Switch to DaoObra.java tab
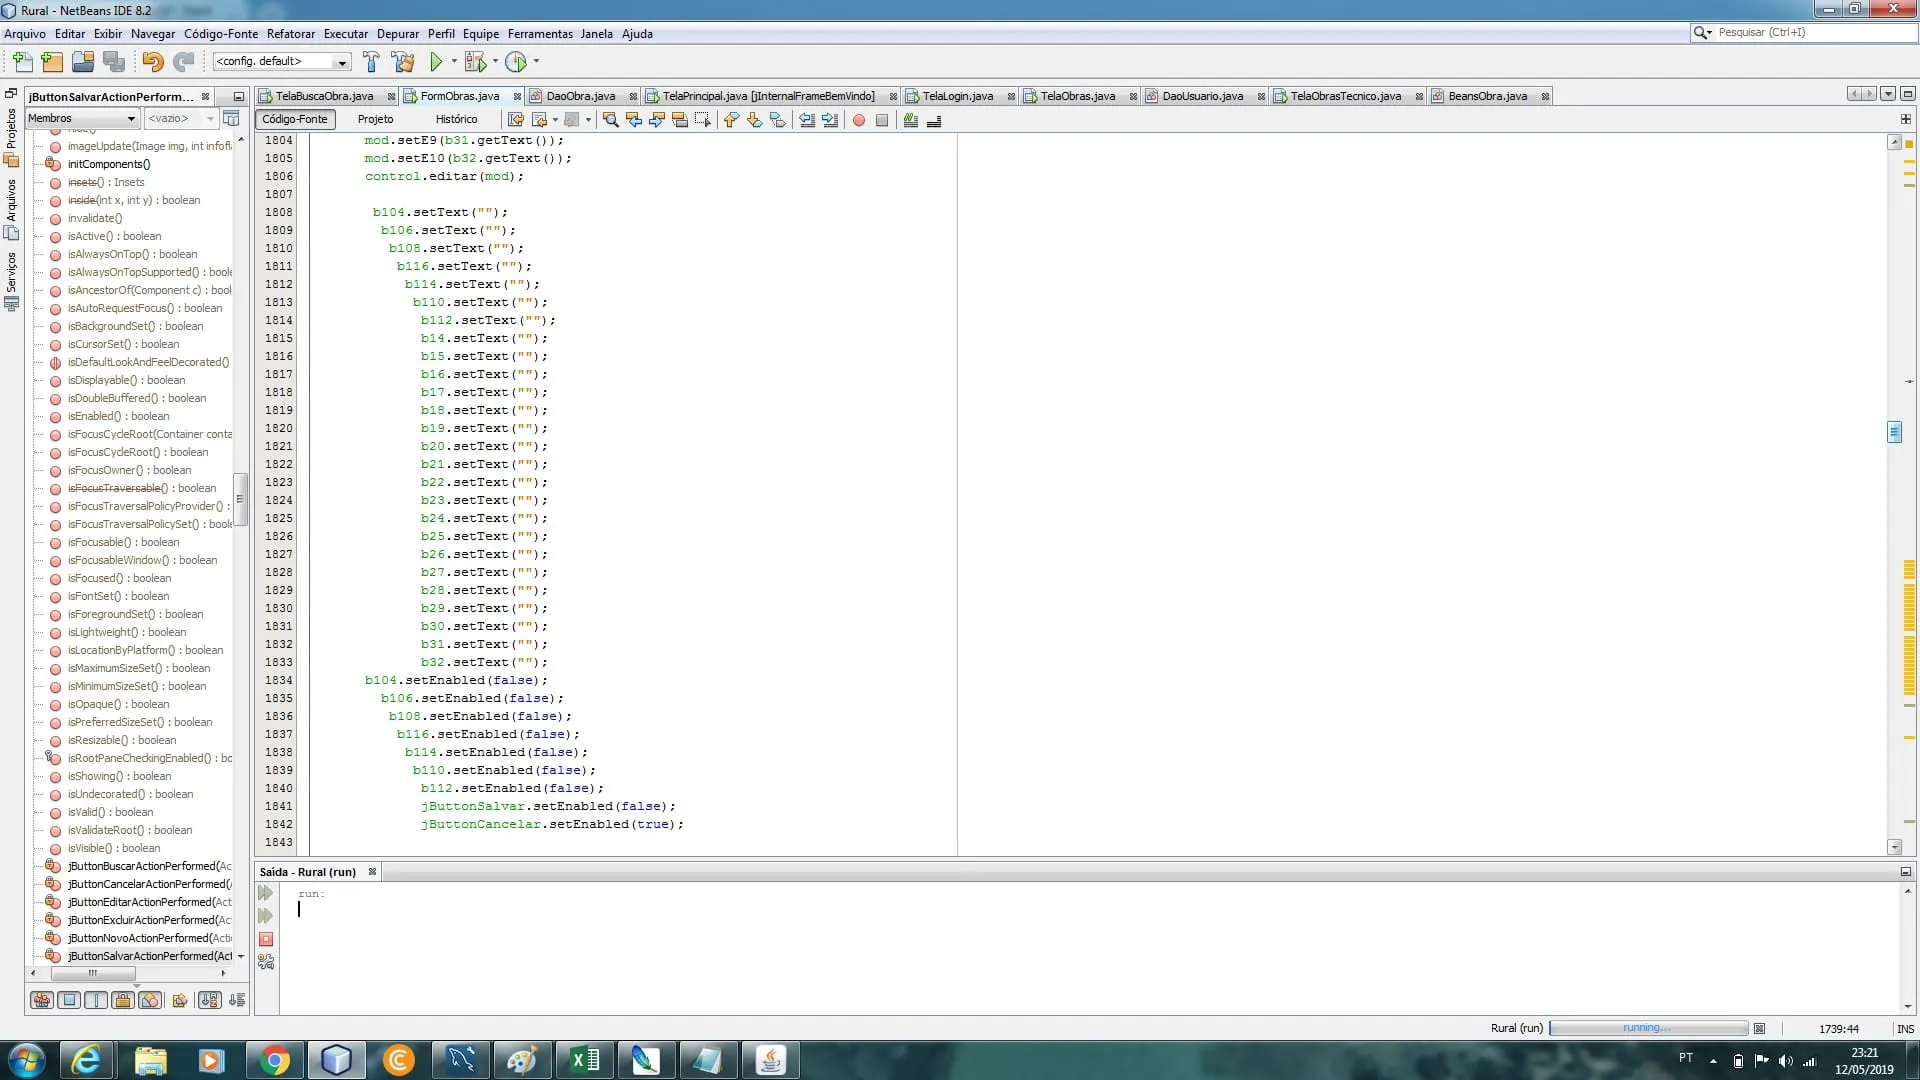The height and width of the screenshot is (1080, 1920). click(x=580, y=96)
